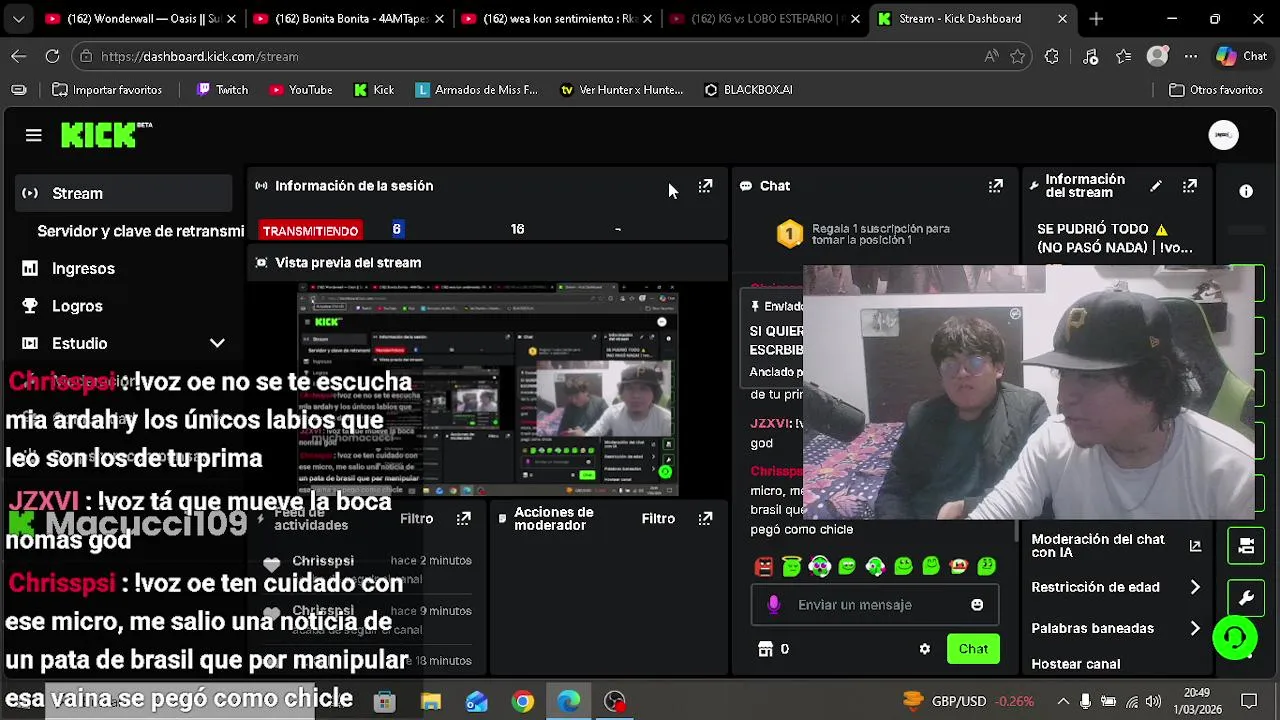Image resolution: width=1280 pixels, height=720 pixels.
Task: Pop out the Información del stream panel
Action: (x=1190, y=186)
